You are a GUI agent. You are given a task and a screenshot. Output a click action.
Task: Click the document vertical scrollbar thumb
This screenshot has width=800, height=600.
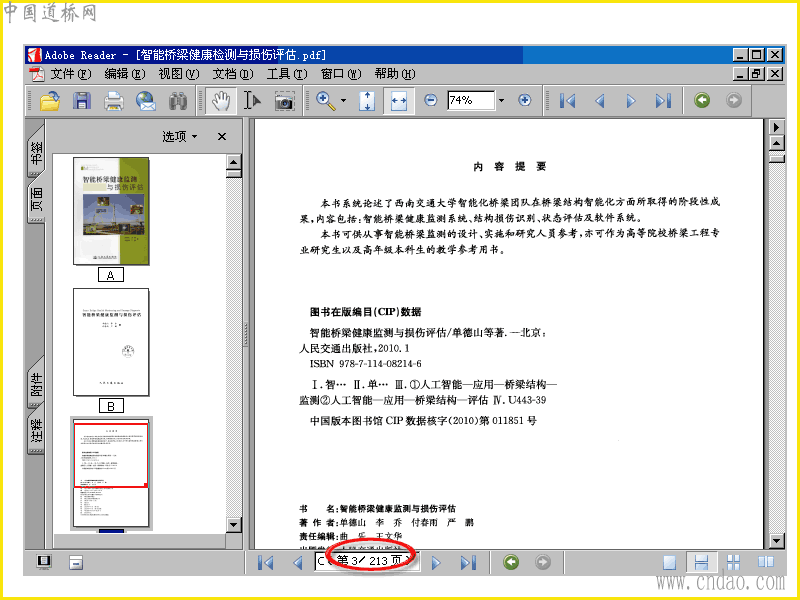coord(776,159)
